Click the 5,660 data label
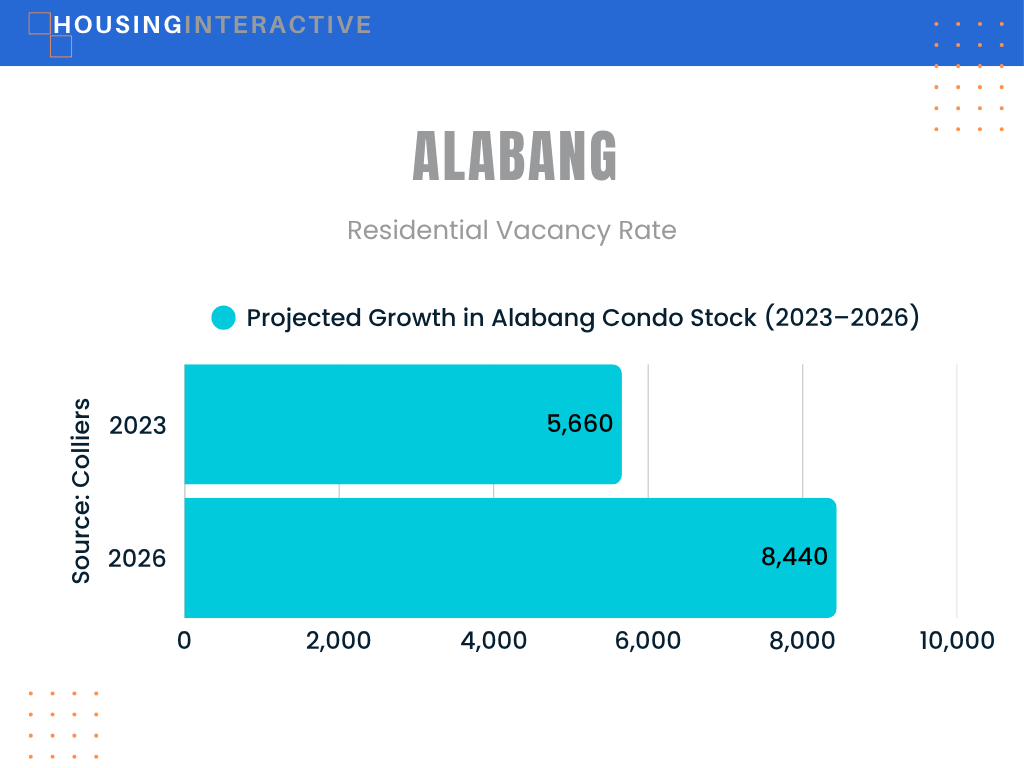Screen dimensions: 1024x768 point(580,424)
